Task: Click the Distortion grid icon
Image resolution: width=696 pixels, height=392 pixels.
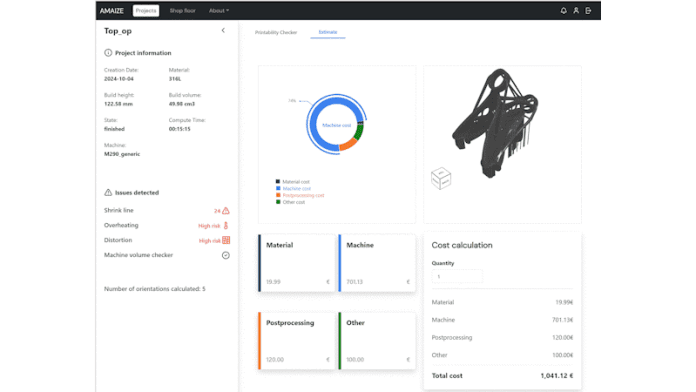Action: 226,240
